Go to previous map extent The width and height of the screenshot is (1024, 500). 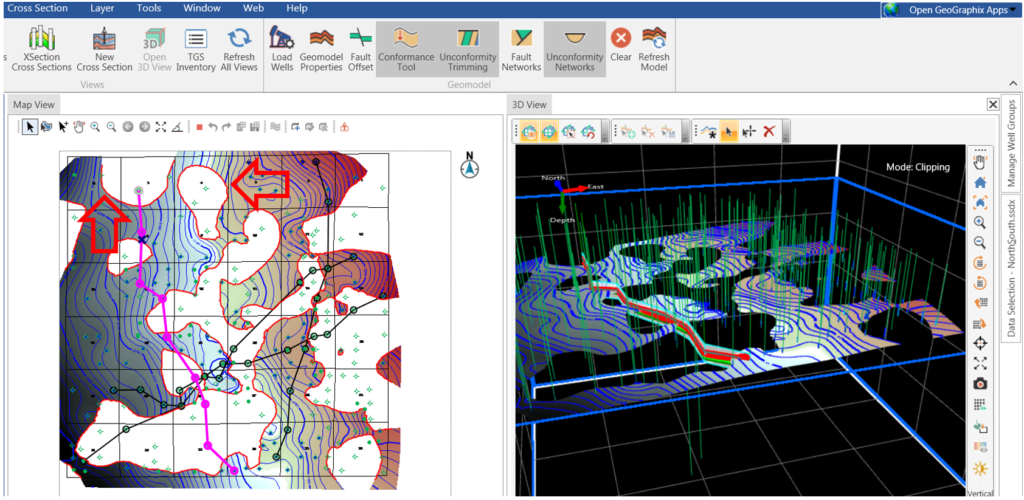[128, 127]
